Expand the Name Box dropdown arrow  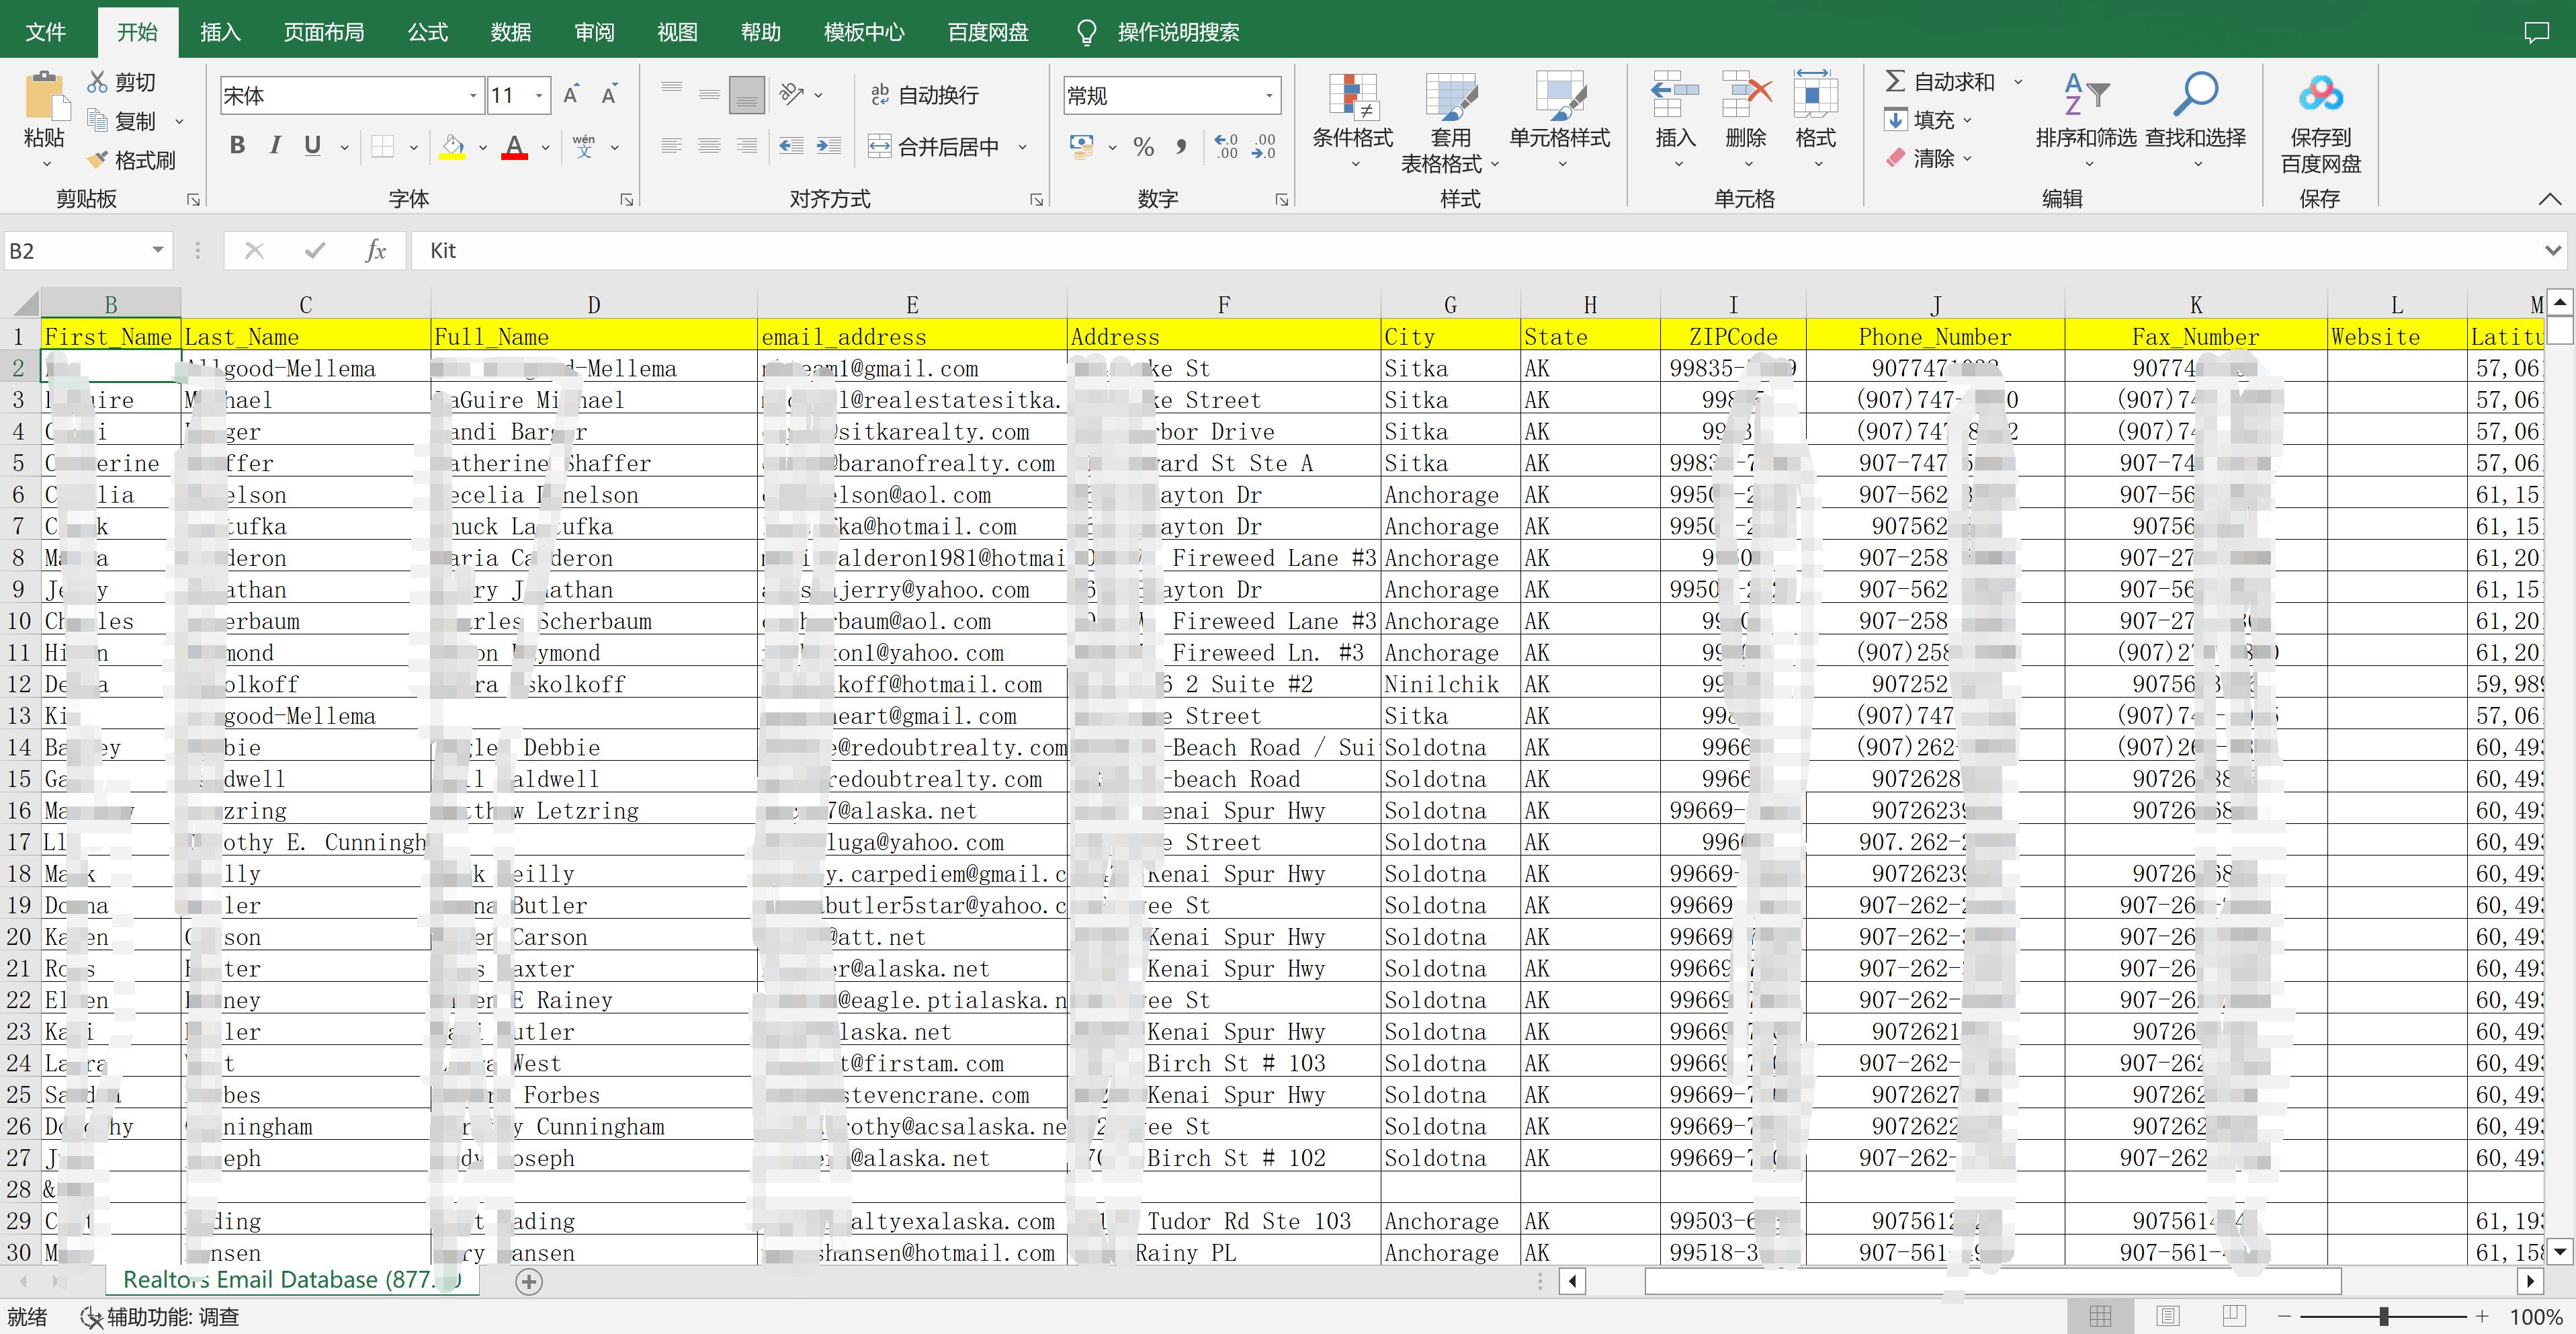(x=158, y=250)
